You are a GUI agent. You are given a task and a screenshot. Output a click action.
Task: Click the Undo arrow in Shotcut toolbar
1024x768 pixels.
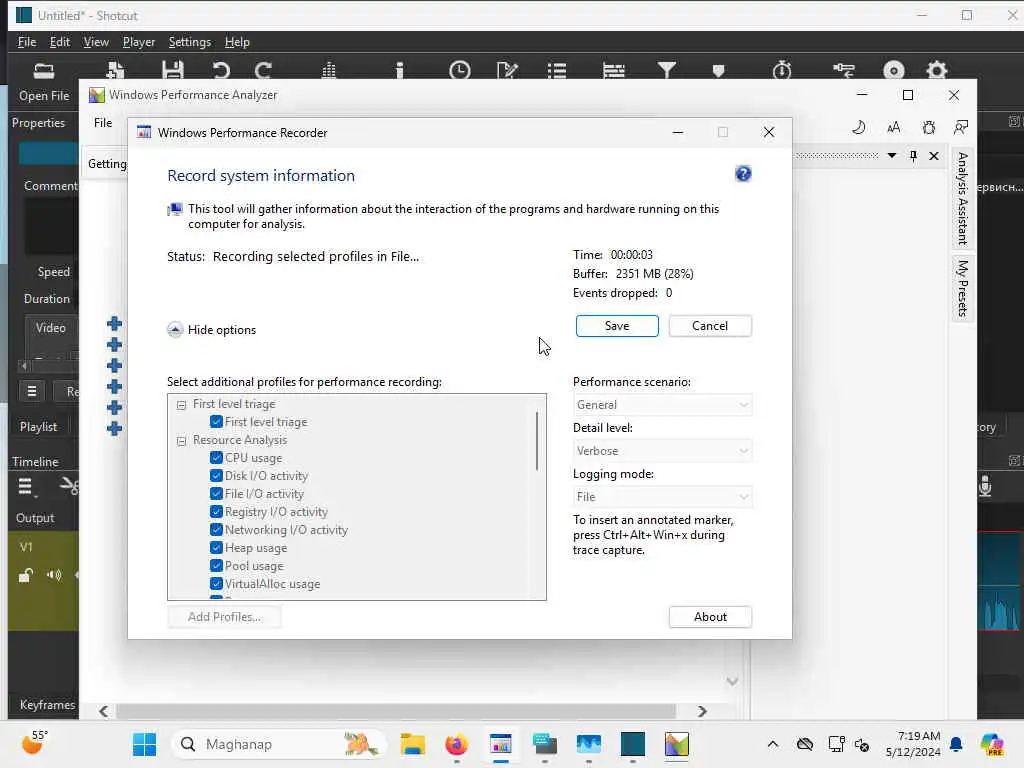221,70
